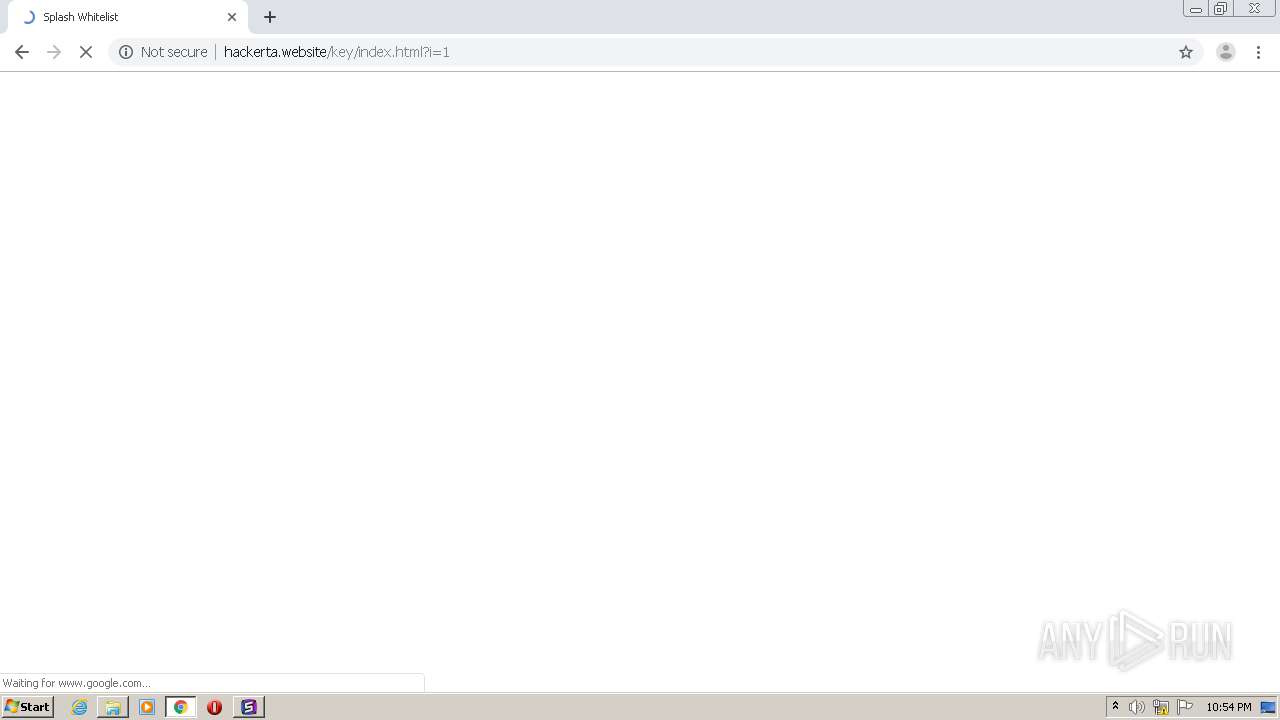Viewport: 1280px width, 720px height.
Task: Open the Action Center flag icon
Action: (1185, 707)
